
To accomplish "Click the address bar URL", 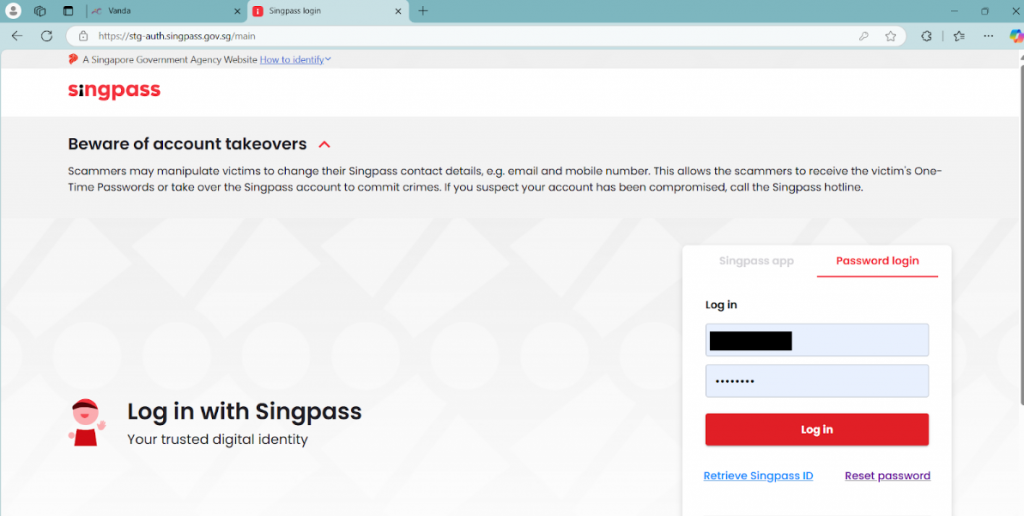I will click(176, 36).
